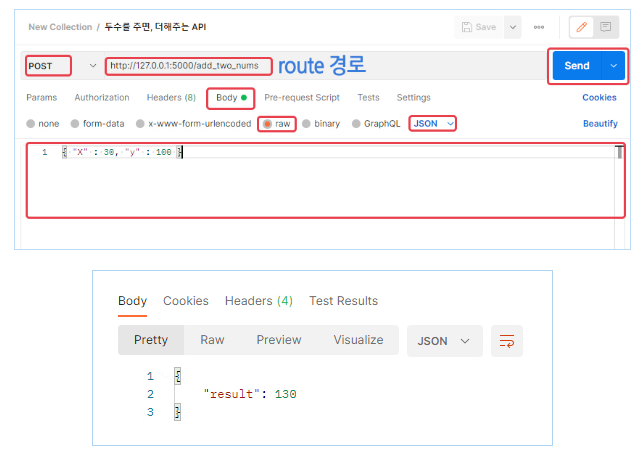This screenshot has height=463, width=637.
Task: Click line number 3 in the response
Action: 150,412
